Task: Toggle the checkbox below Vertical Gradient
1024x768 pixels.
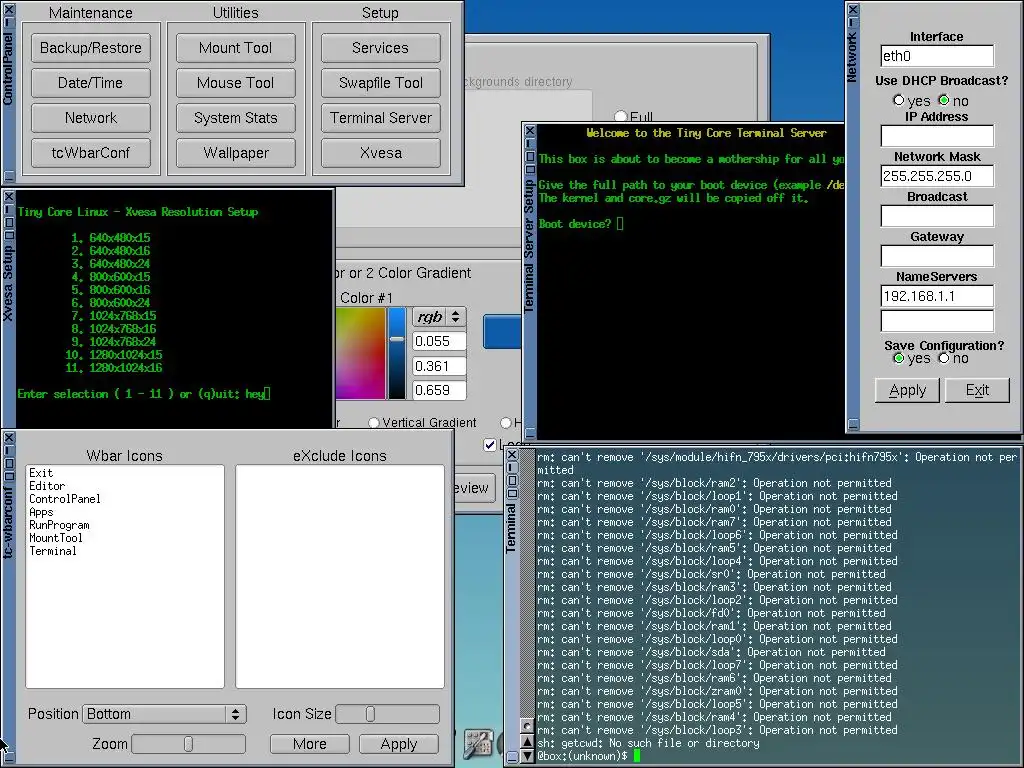Action: click(490, 445)
